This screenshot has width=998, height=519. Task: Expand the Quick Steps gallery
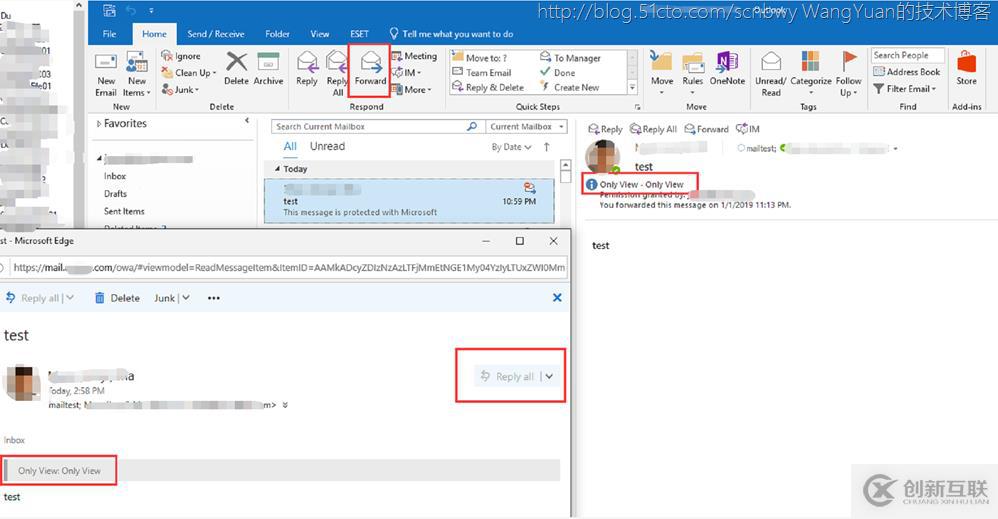[x=633, y=87]
